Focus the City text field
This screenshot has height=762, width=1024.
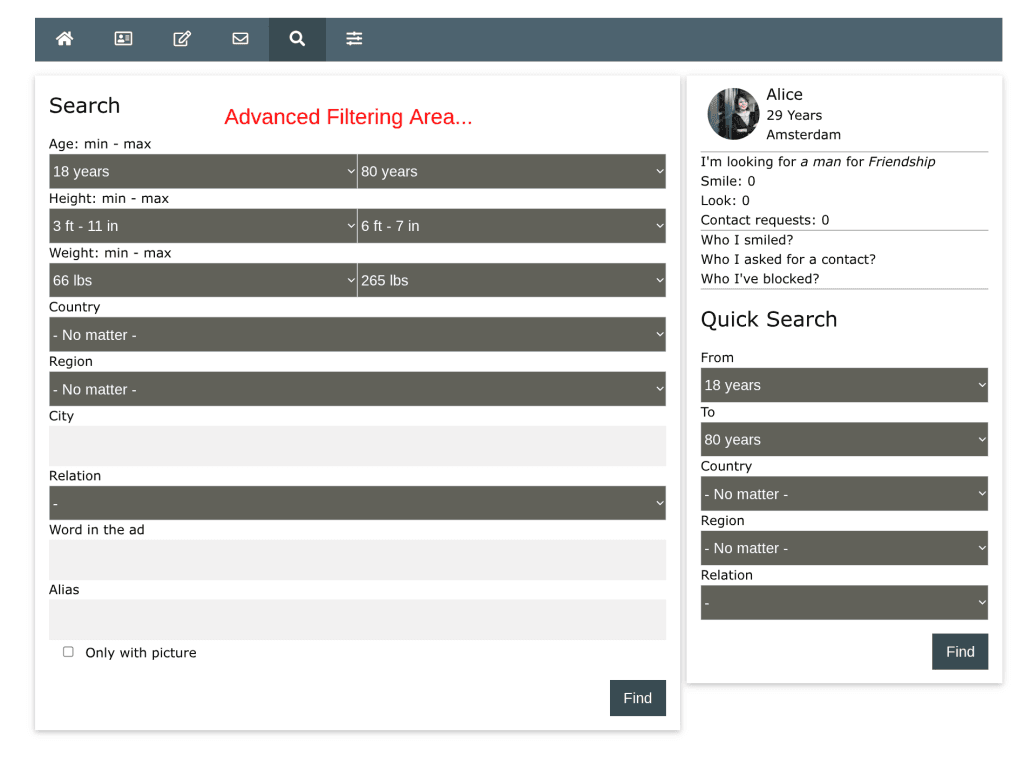click(x=357, y=446)
